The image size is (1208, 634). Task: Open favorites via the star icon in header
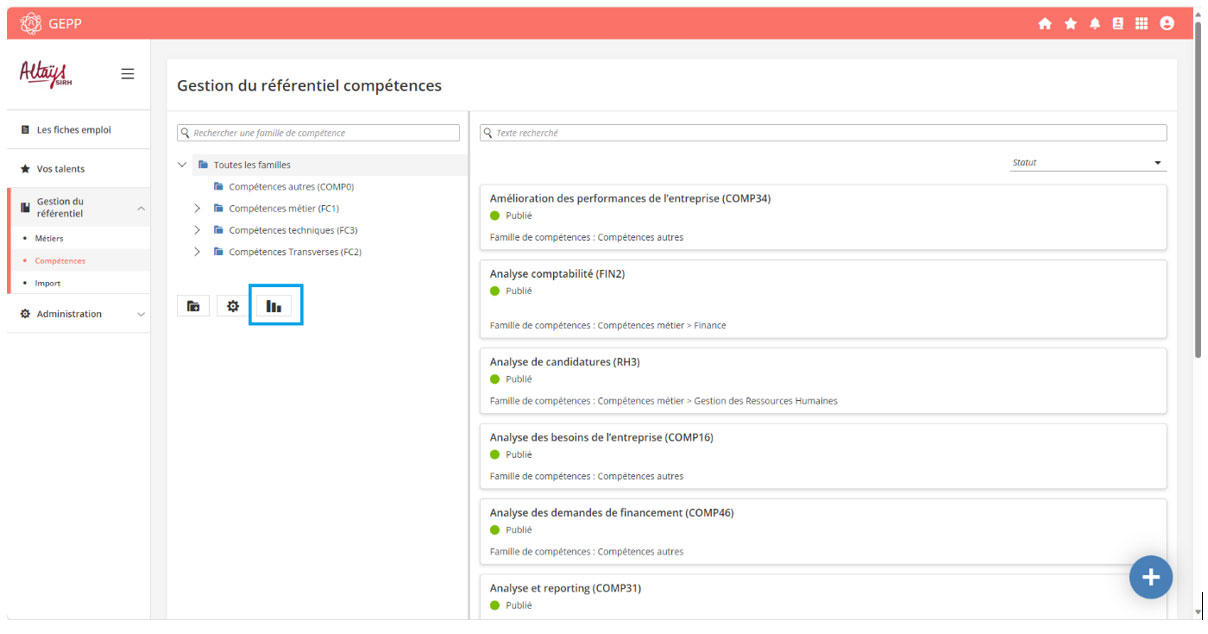[x=1070, y=24]
